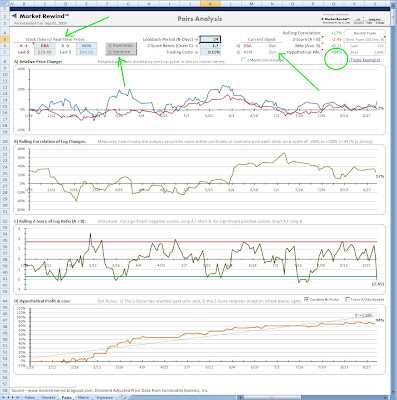Check the Ticker A Only checkbox
The image size is (397, 400).
point(347,299)
